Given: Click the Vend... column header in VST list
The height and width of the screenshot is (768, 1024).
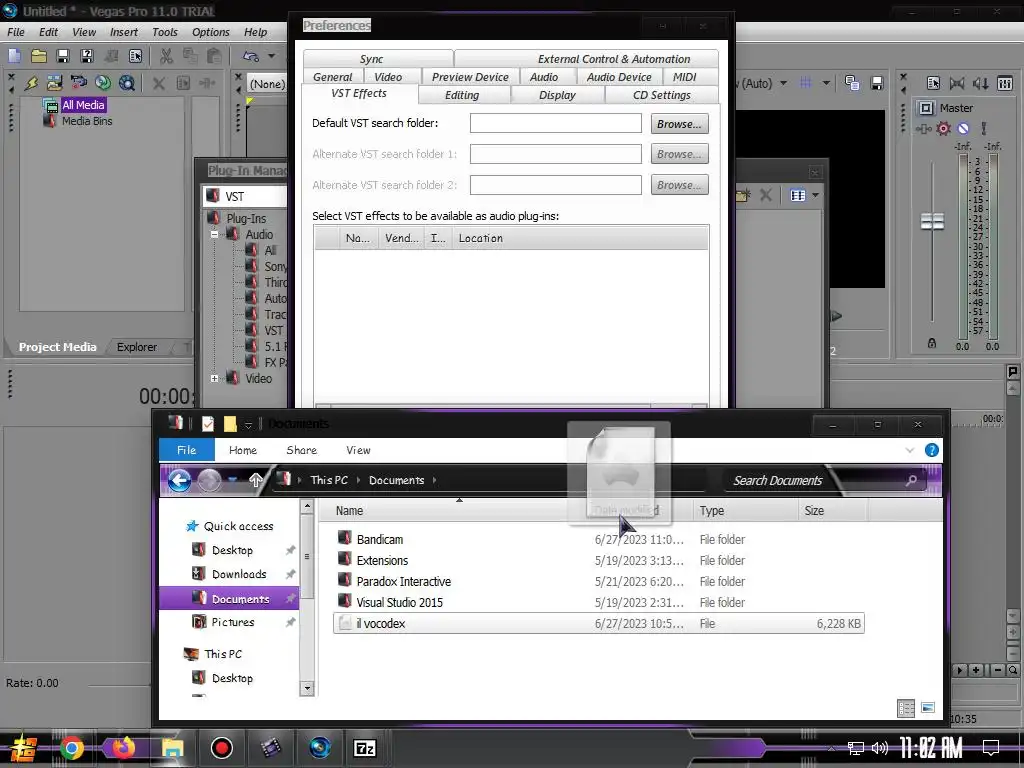Looking at the screenshot, I should click(x=402, y=238).
